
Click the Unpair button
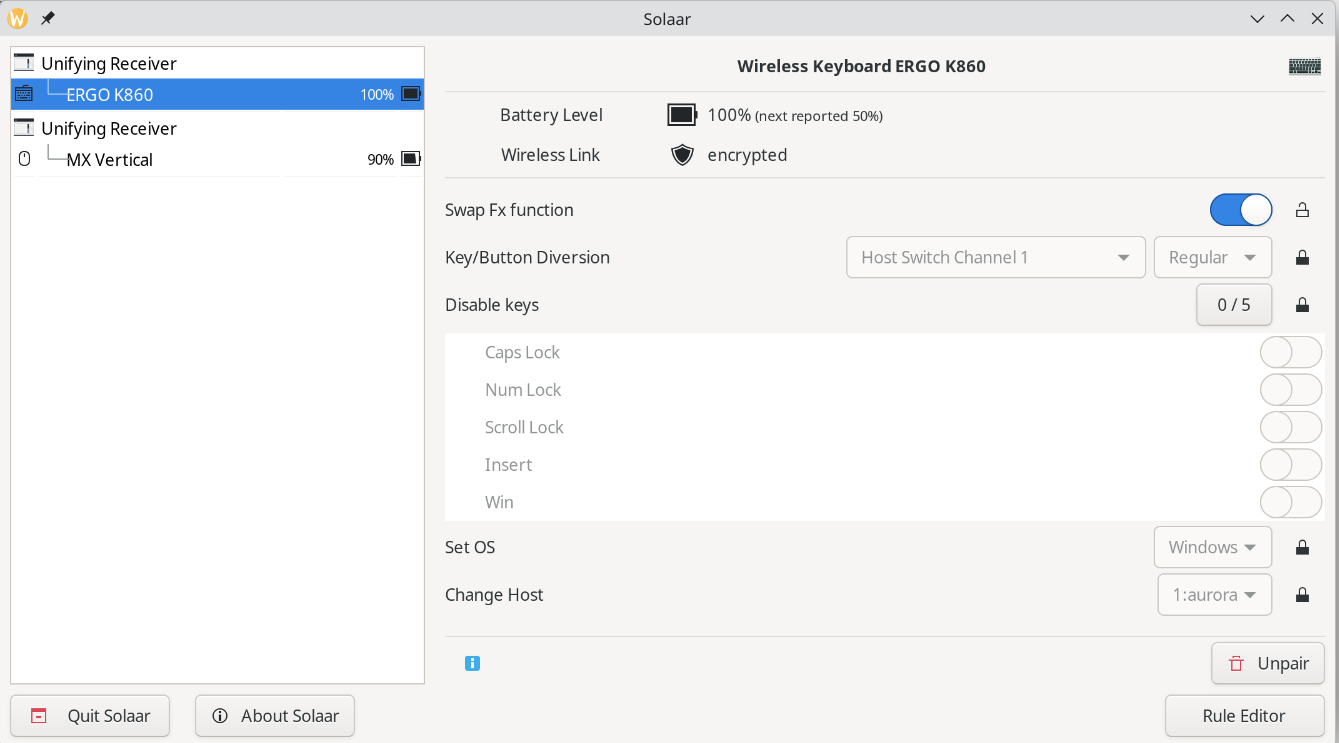(1268, 664)
